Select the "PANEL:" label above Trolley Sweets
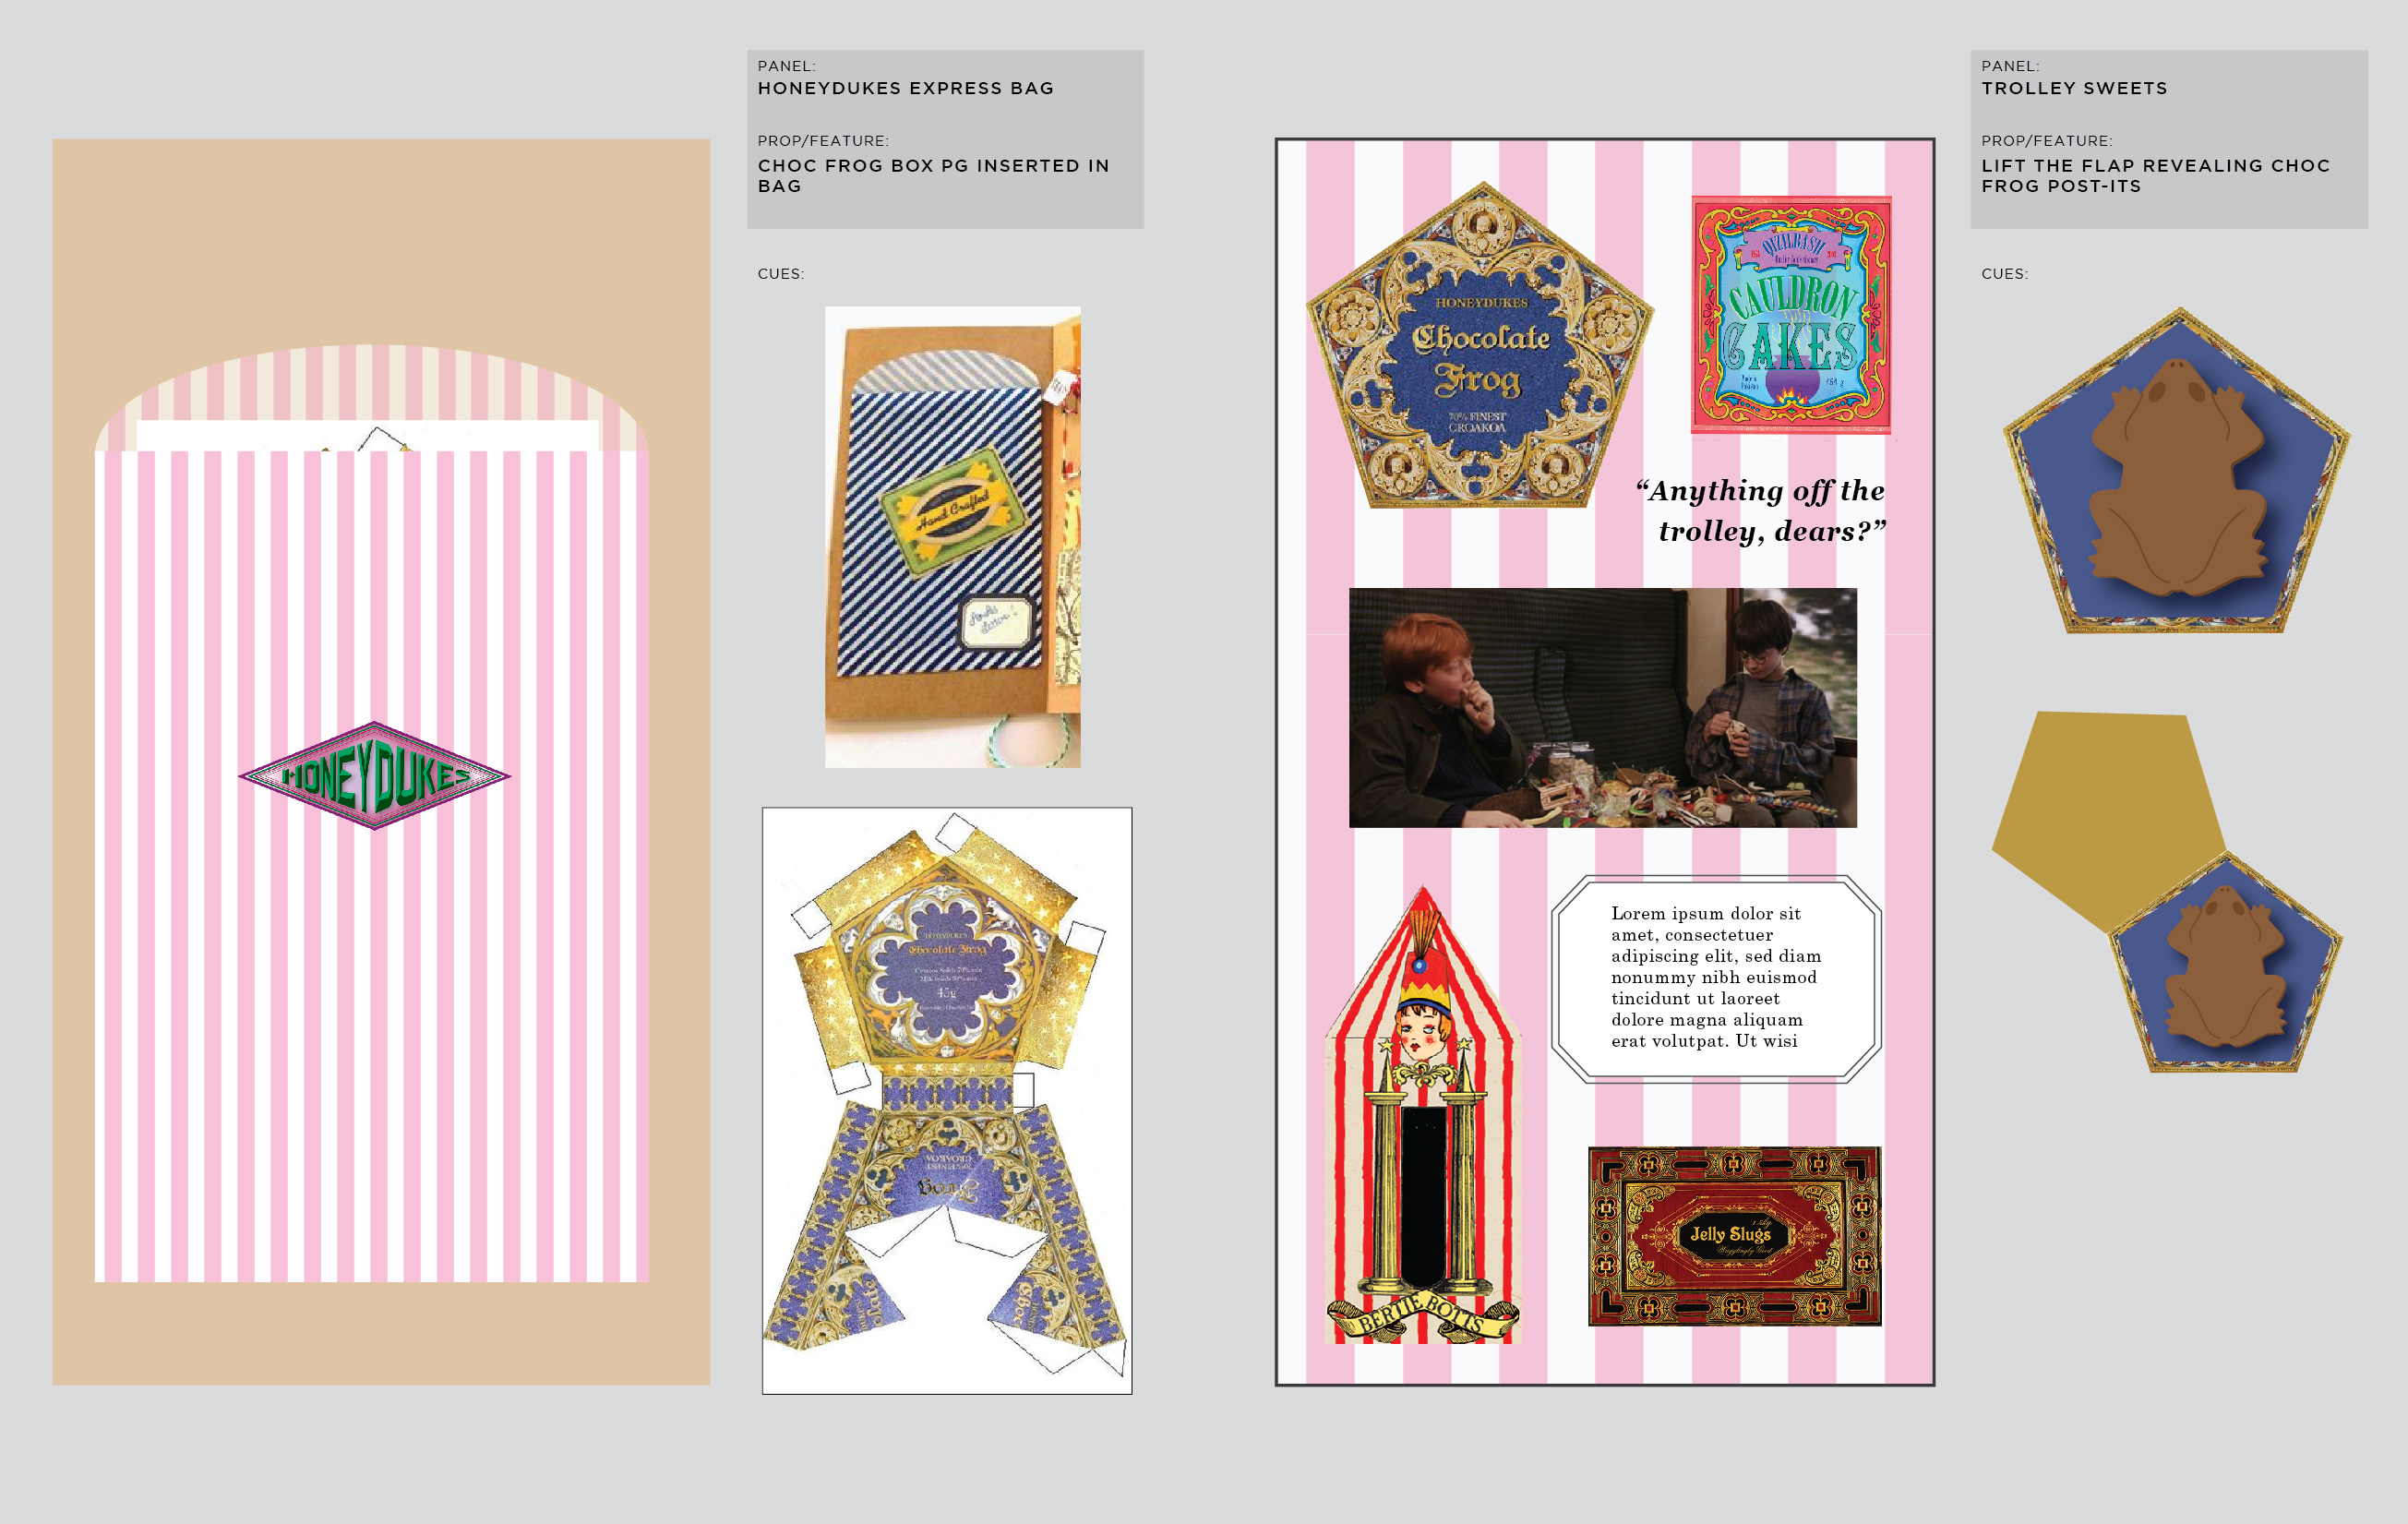2408x1524 pixels. point(2010,66)
